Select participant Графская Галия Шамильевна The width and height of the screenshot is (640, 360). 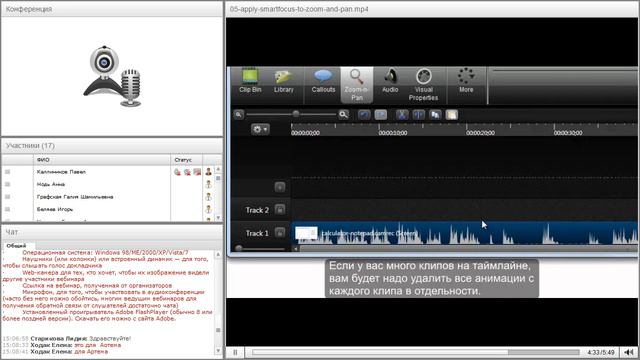click(75, 197)
